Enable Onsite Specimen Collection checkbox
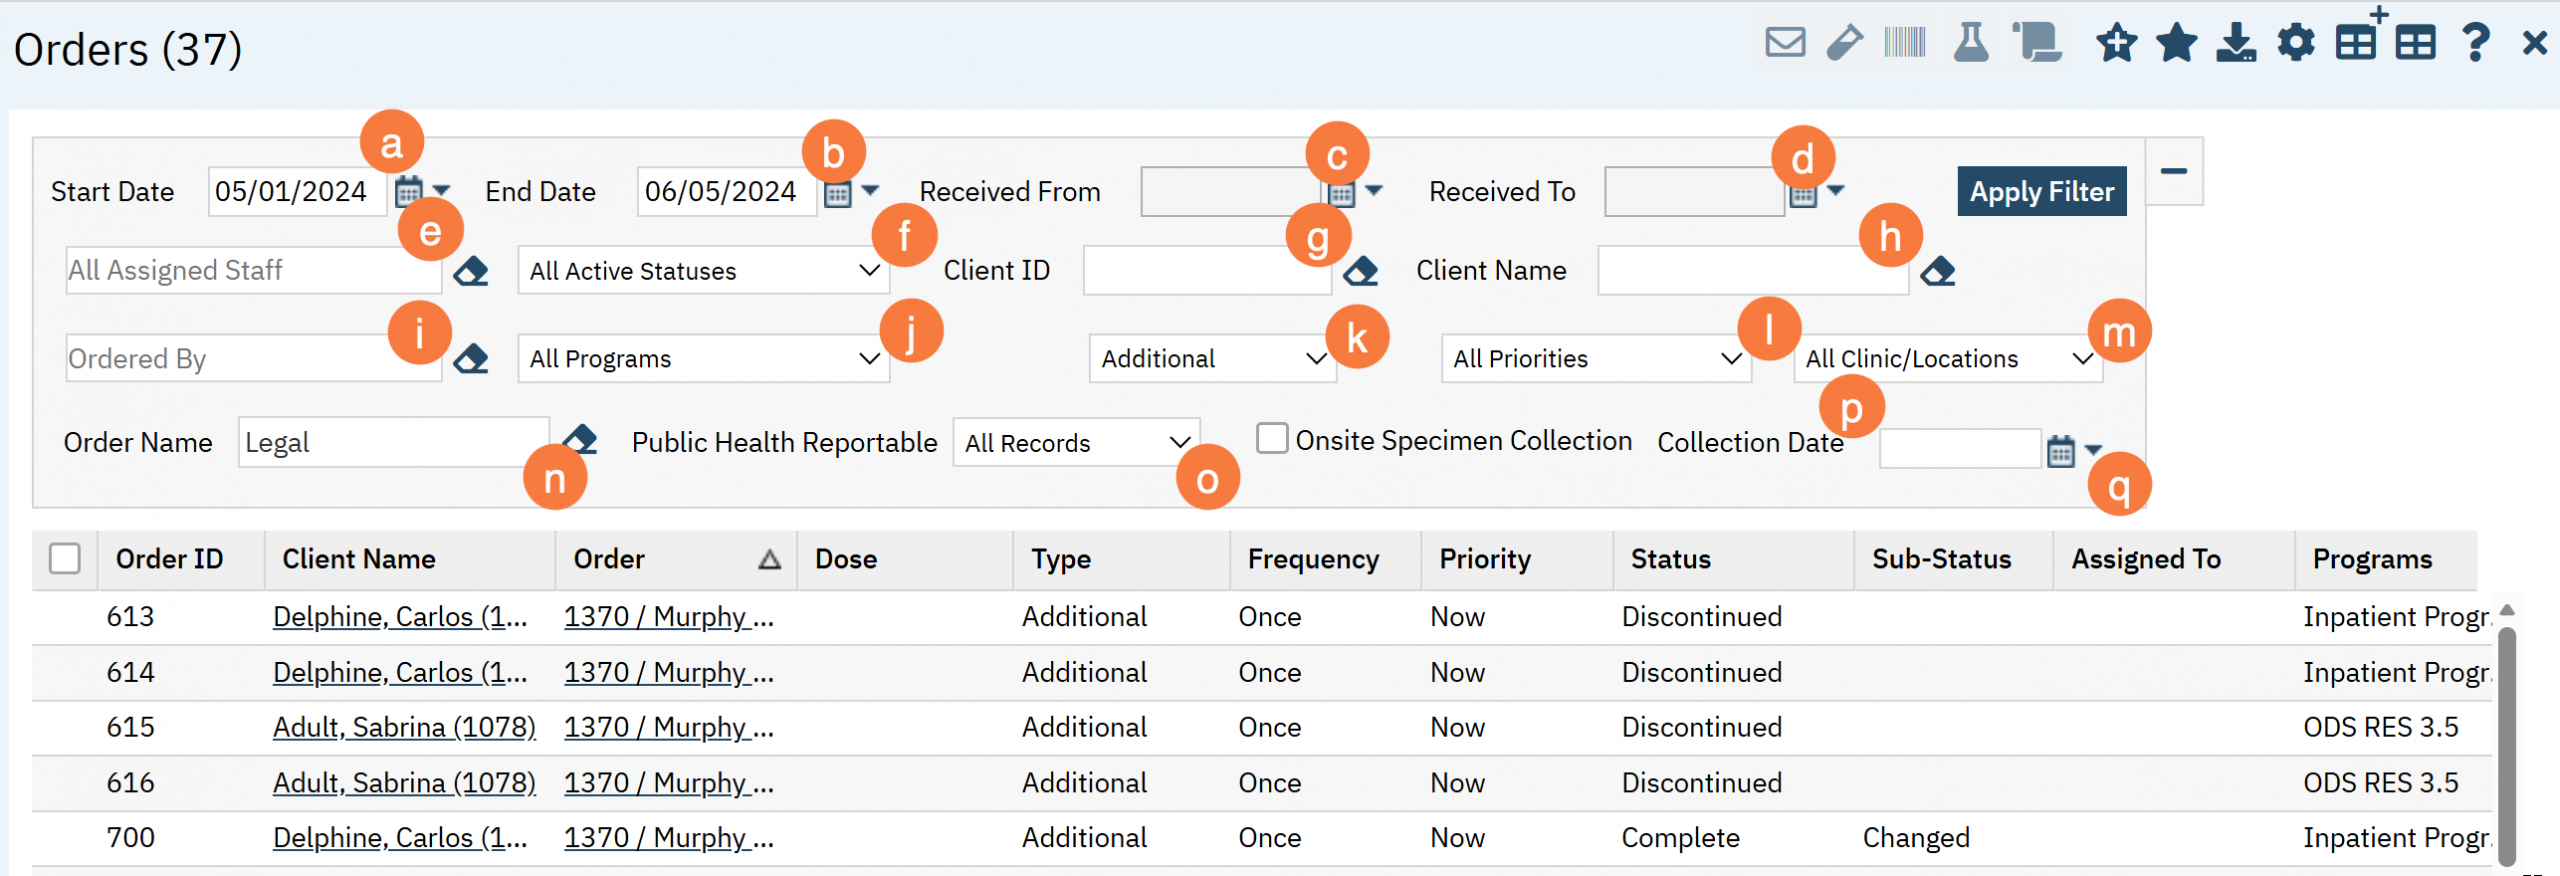 (1272, 439)
